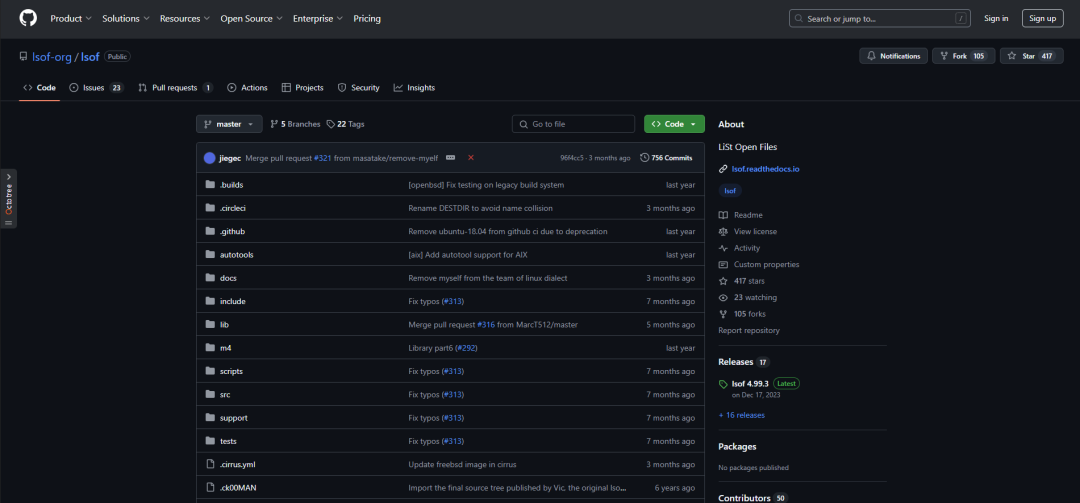Expand the Enterprise menu
The height and width of the screenshot is (503, 1080).
point(318,19)
